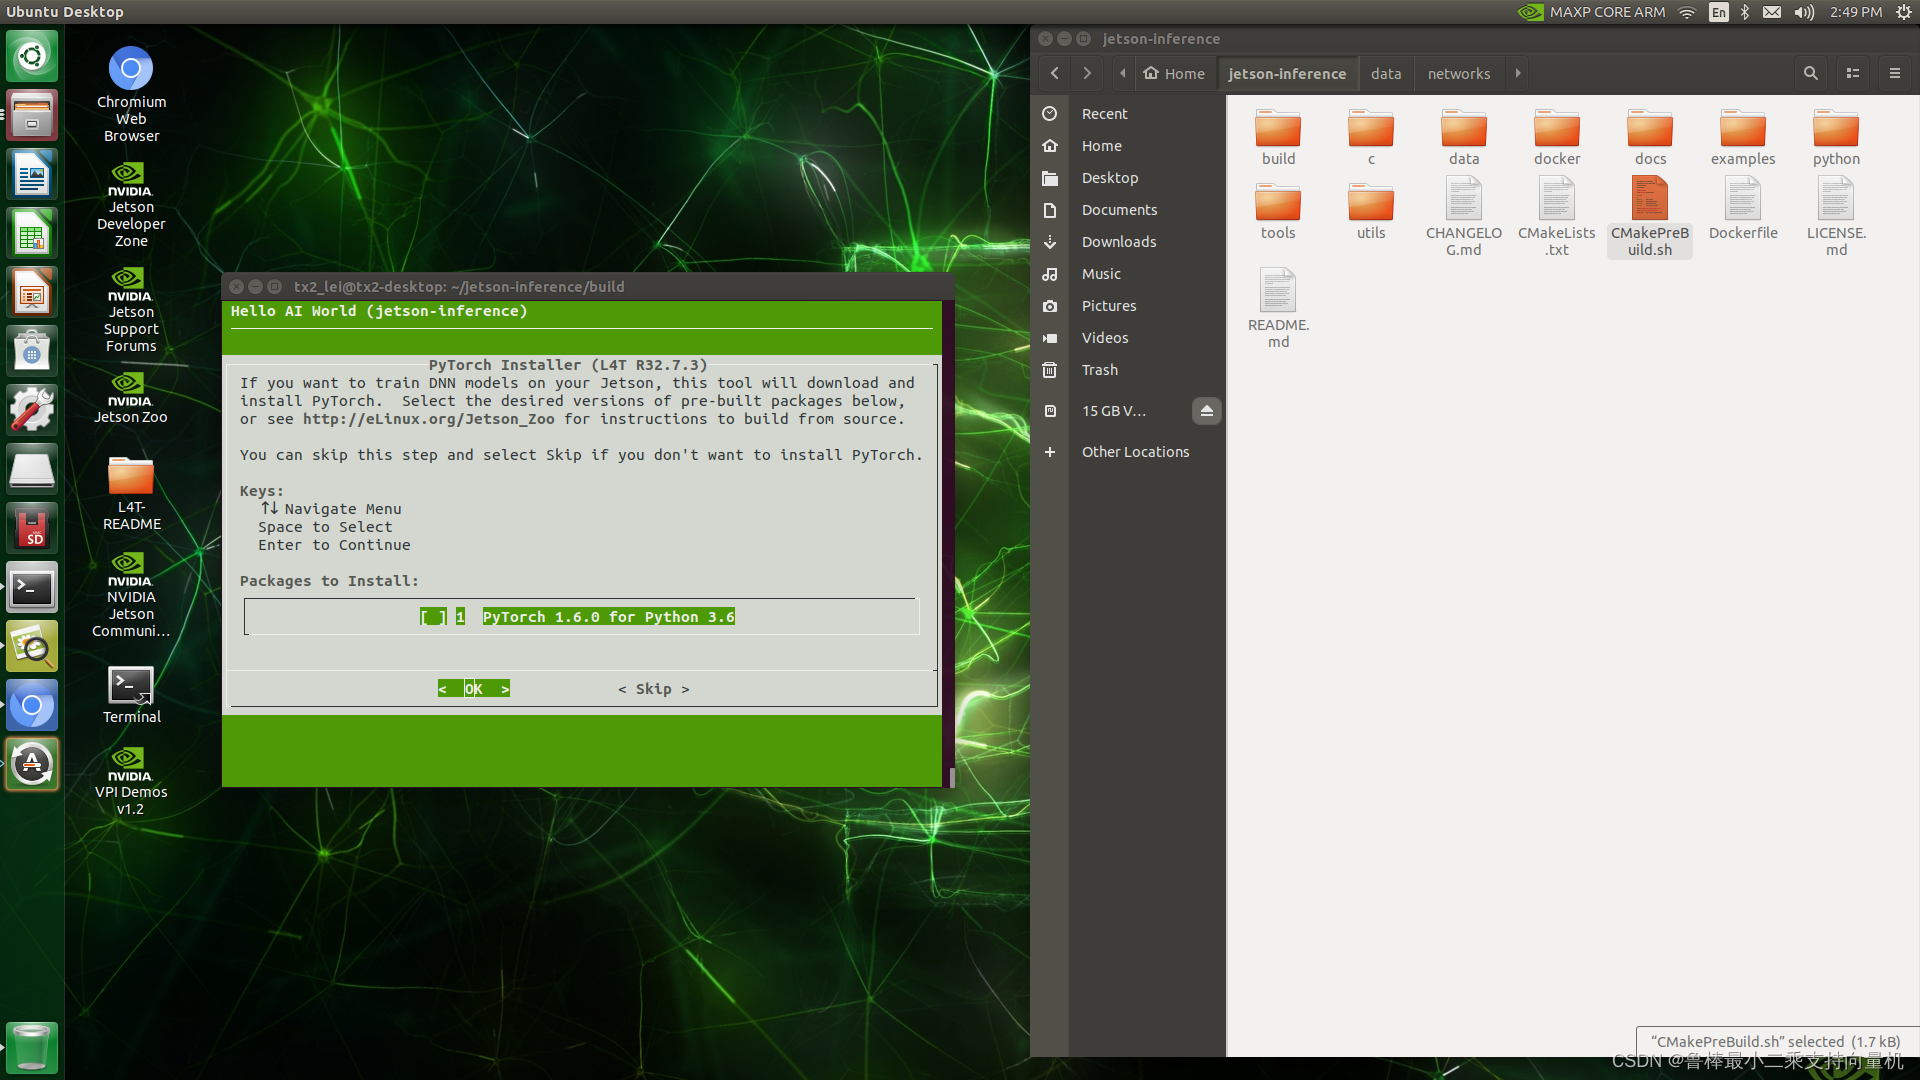Open VPI Demos v1.2 shortcut
The height and width of the screenshot is (1080, 1920).
[x=131, y=782]
